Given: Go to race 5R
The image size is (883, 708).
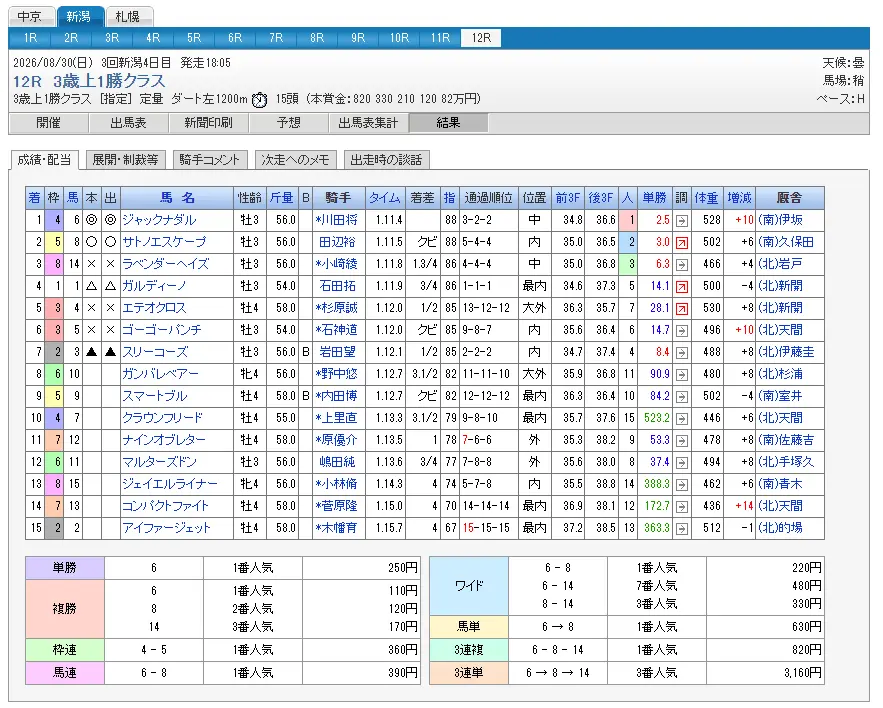Looking at the screenshot, I should [194, 38].
